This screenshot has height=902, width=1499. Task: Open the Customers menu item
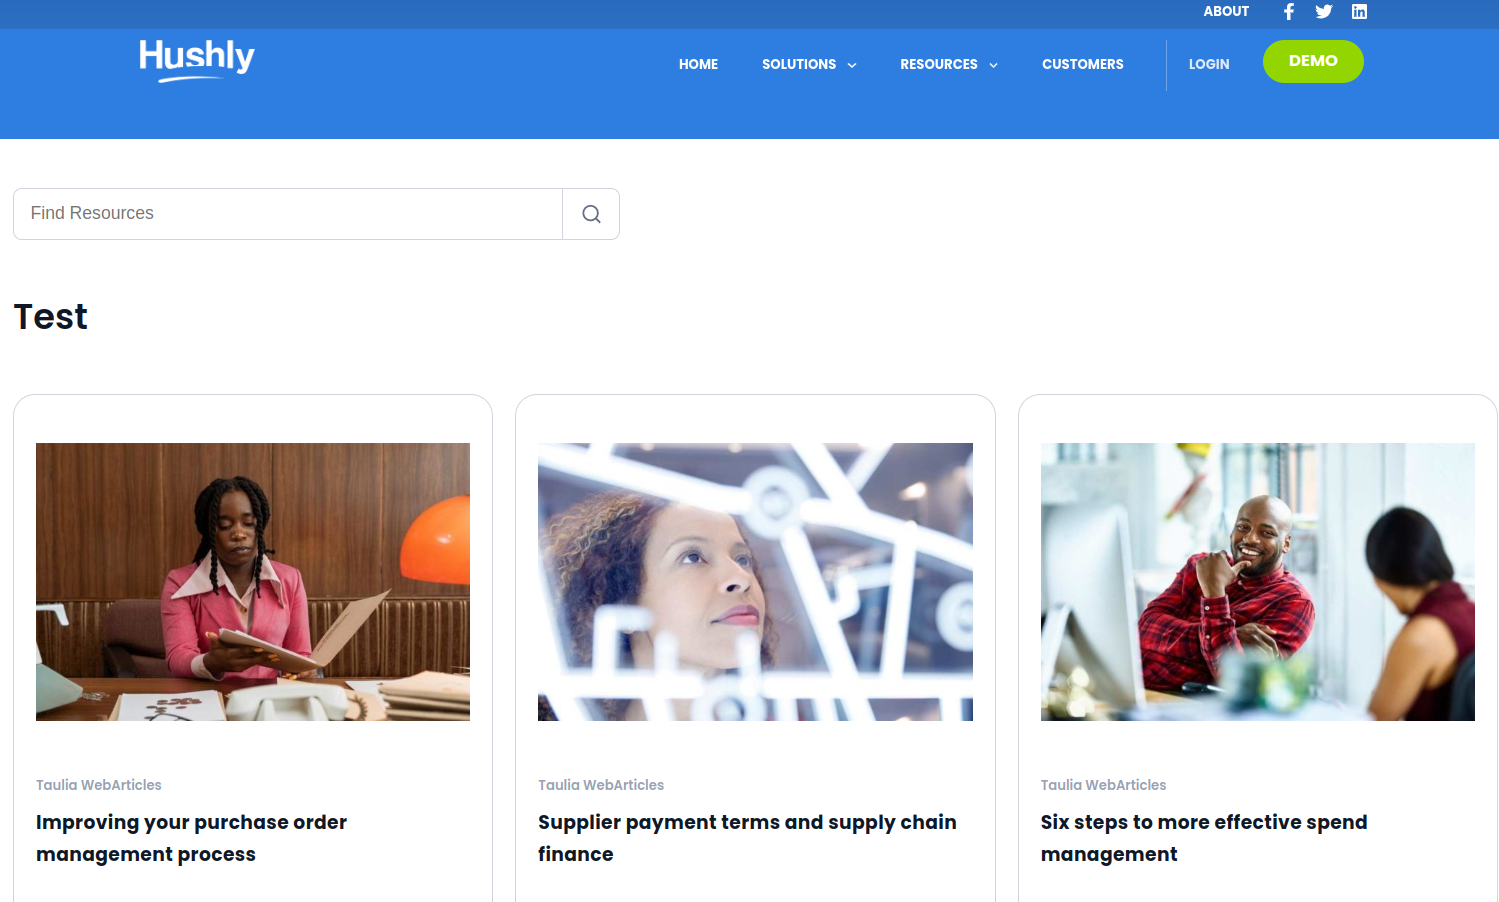[x=1082, y=64]
